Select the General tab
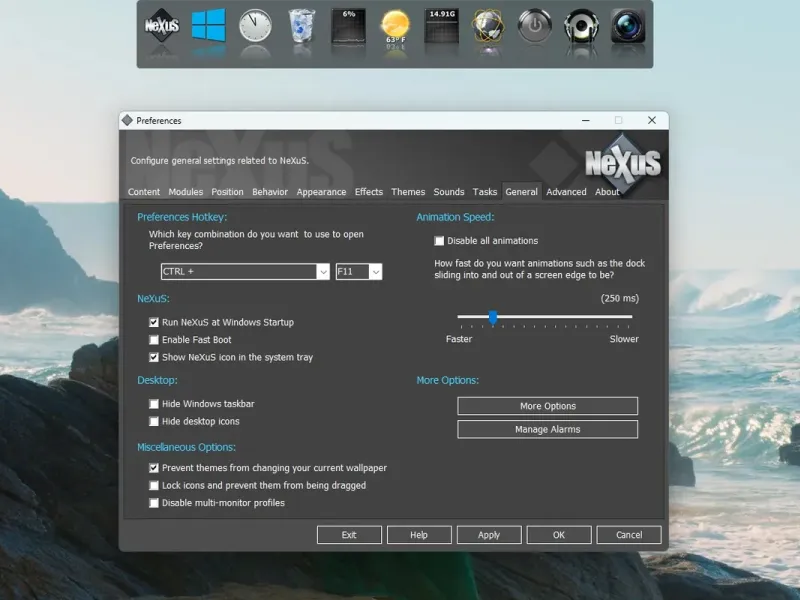 pyautogui.click(x=521, y=192)
